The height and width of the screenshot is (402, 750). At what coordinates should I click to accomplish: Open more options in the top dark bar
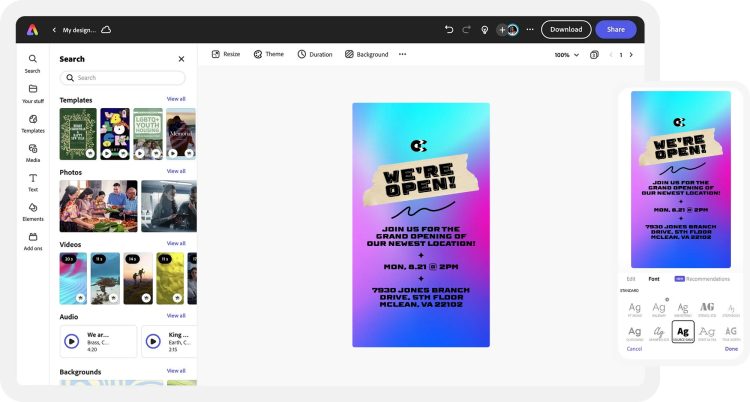coord(530,30)
